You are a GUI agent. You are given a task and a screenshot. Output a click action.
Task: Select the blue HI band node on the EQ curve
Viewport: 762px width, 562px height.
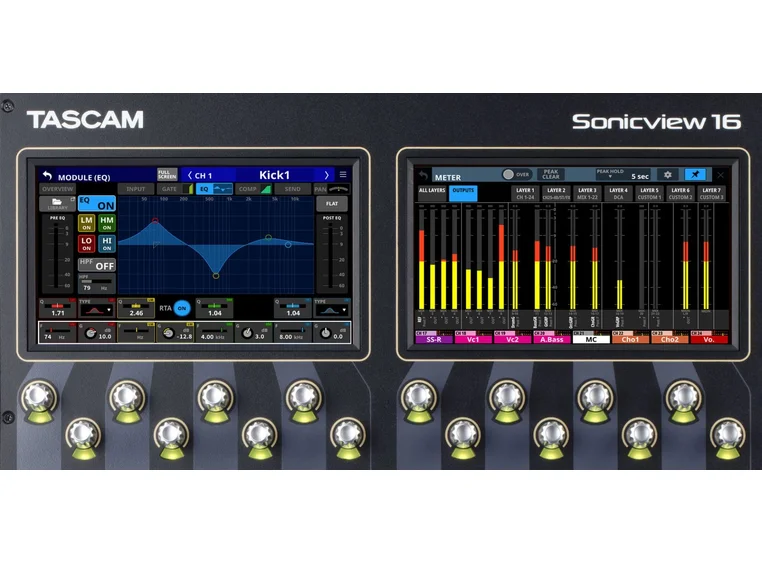pyautogui.click(x=288, y=245)
